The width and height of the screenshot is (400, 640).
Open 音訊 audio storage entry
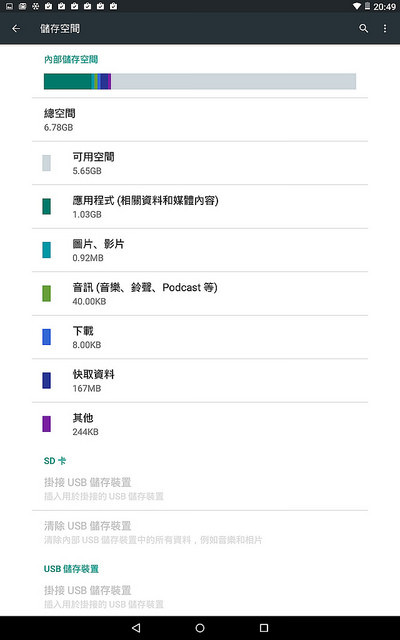tap(200, 293)
